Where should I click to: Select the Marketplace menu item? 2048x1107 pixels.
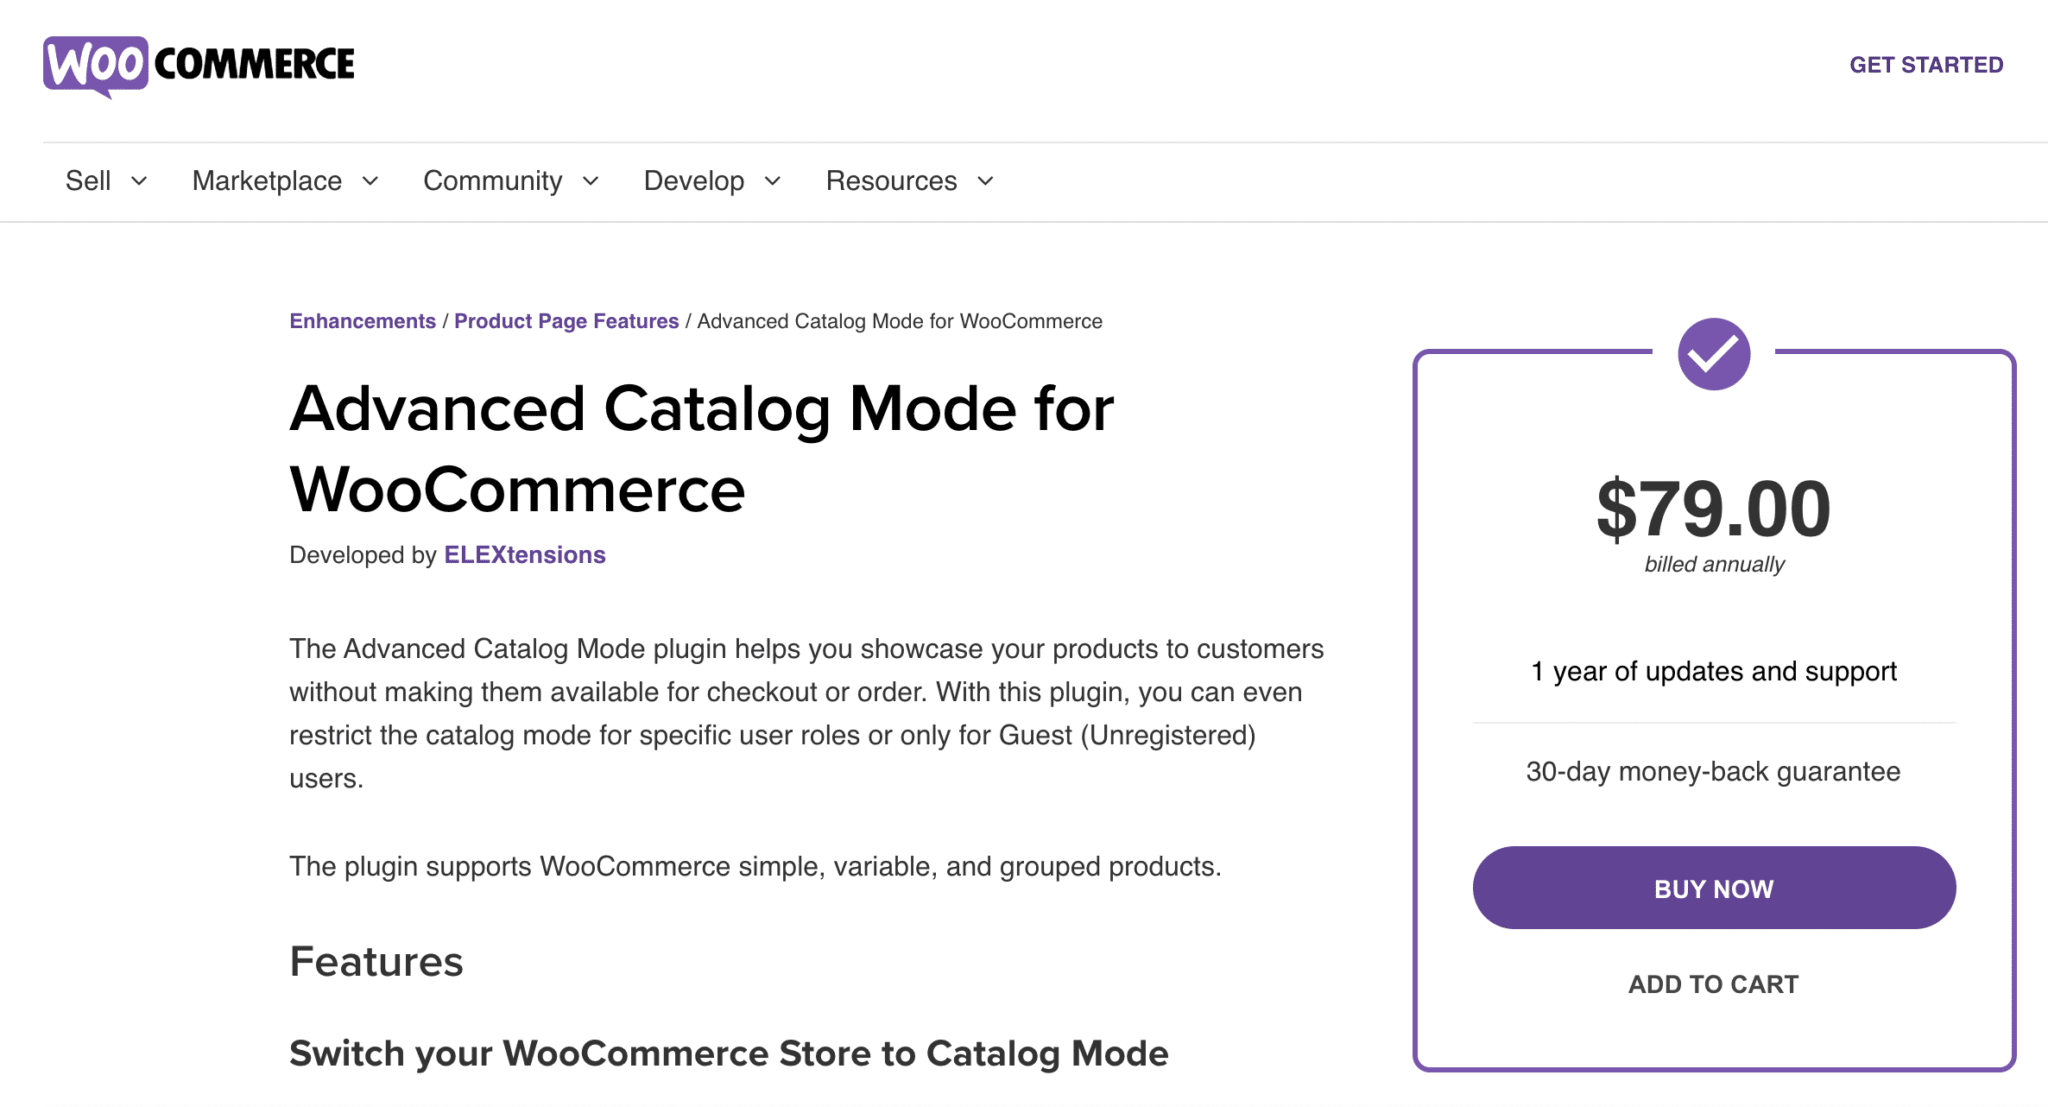[x=267, y=181]
